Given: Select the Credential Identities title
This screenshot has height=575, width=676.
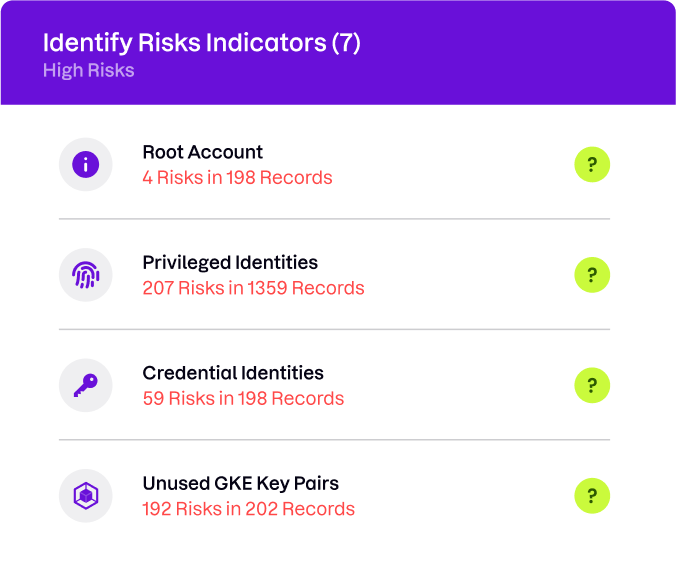Looking at the screenshot, I should tap(233, 373).
